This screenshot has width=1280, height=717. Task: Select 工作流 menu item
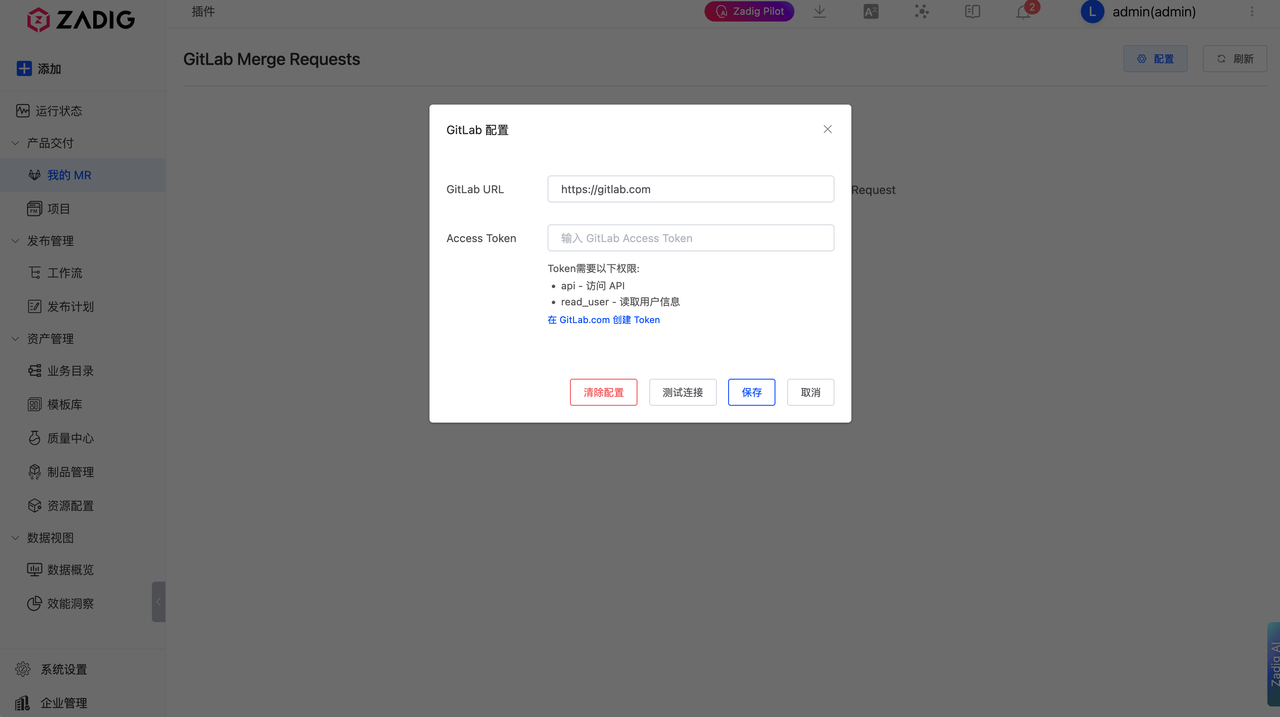(65, 273)
